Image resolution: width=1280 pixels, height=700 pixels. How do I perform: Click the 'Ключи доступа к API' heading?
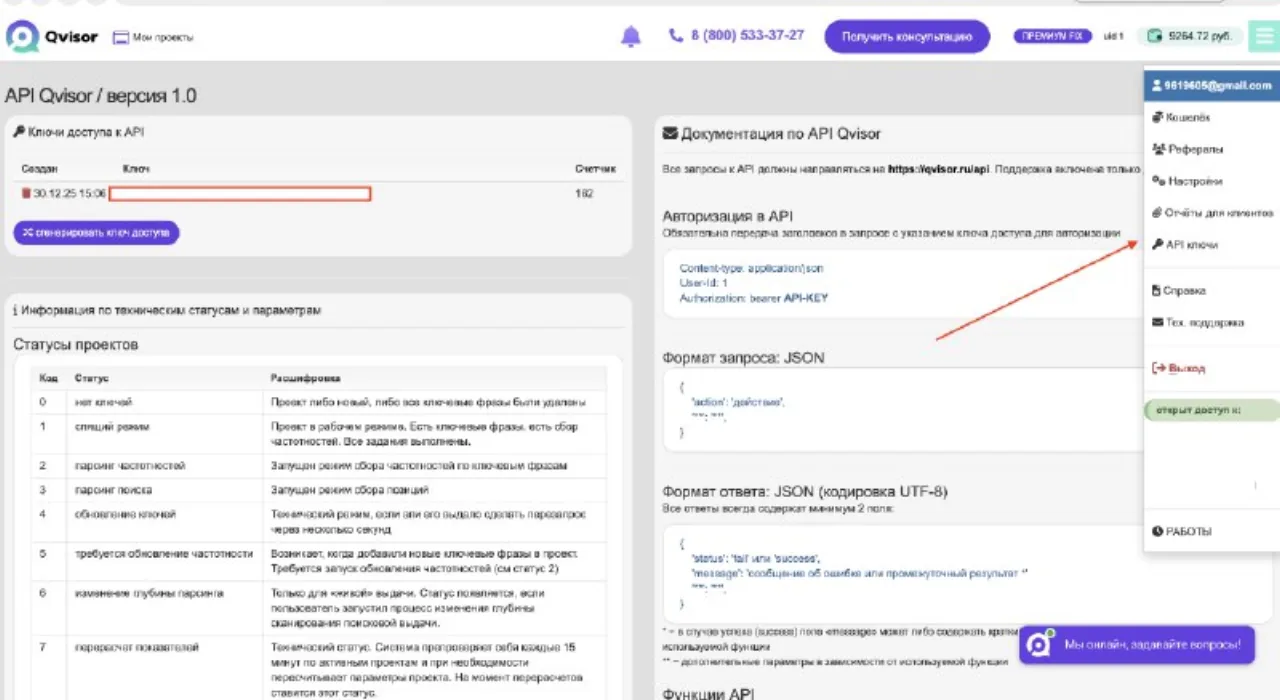[x=79, y=132]
